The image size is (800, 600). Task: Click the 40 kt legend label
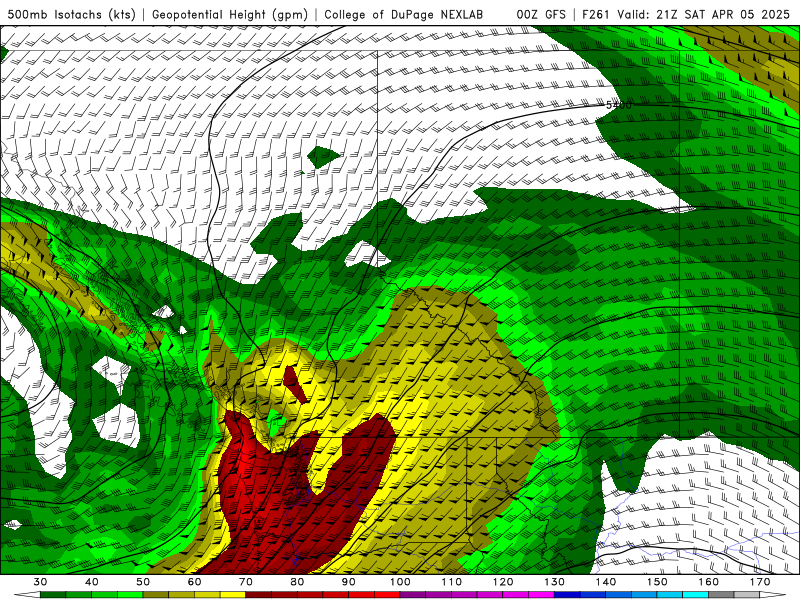tap(92, 582)
